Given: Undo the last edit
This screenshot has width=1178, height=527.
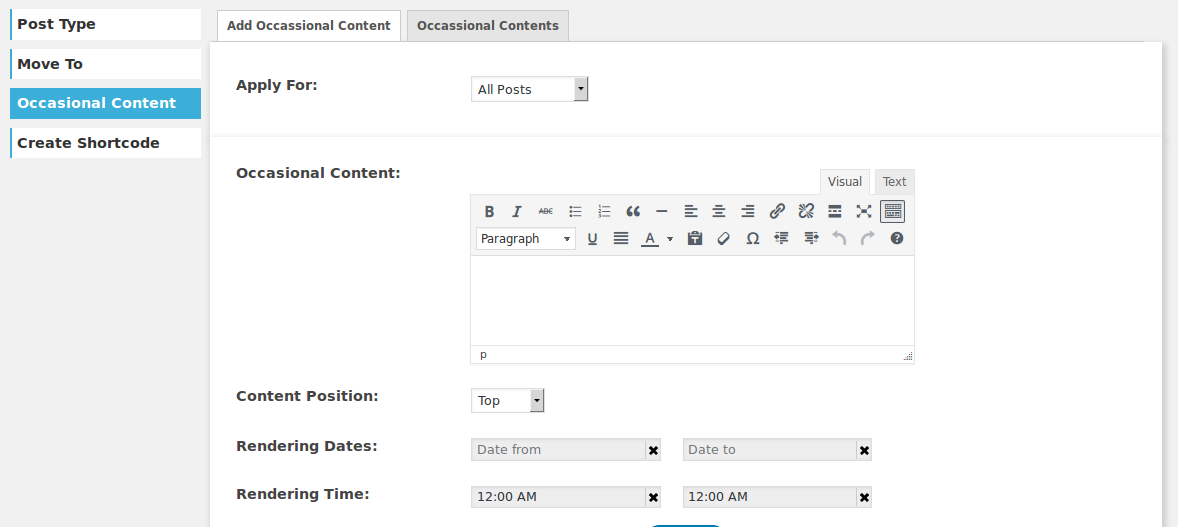Looking at the screenshot, I should pos(839,238).
